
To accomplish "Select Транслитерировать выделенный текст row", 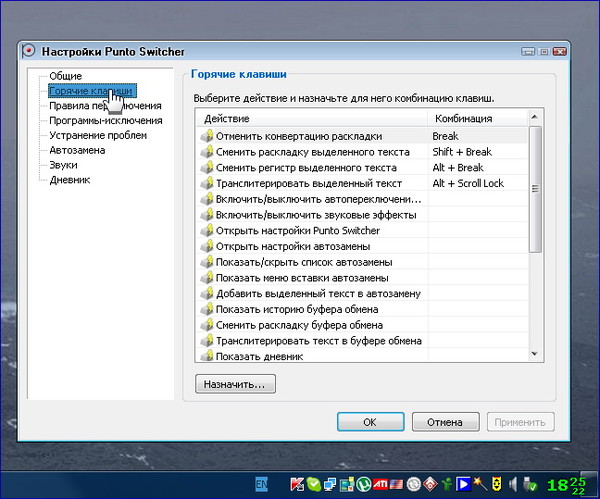I will pyautogui.click(x=362, y=183).
